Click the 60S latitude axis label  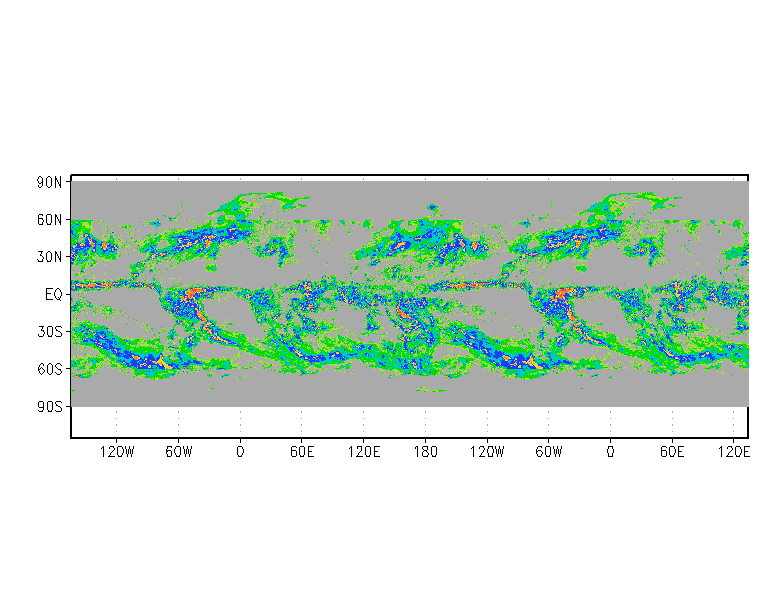tap(49, 369)
